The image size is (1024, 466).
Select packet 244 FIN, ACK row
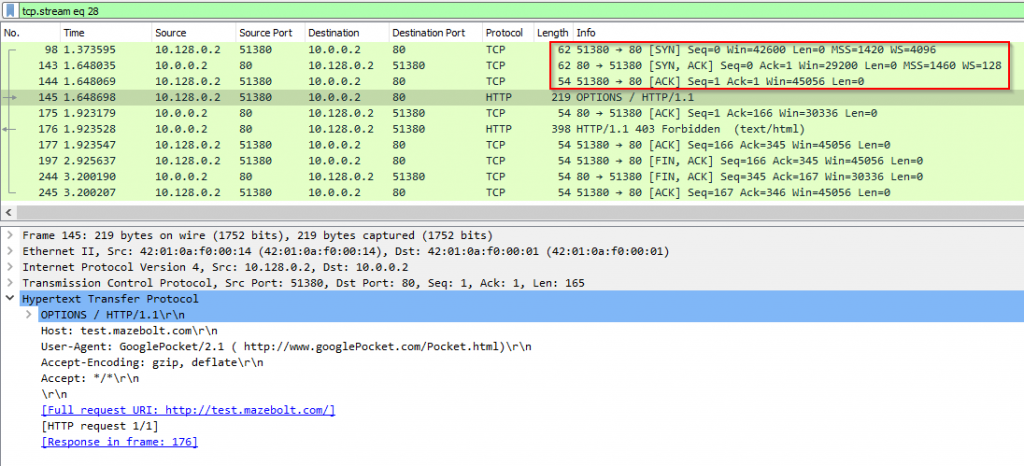pyautogui.click(x=512, y=176)
